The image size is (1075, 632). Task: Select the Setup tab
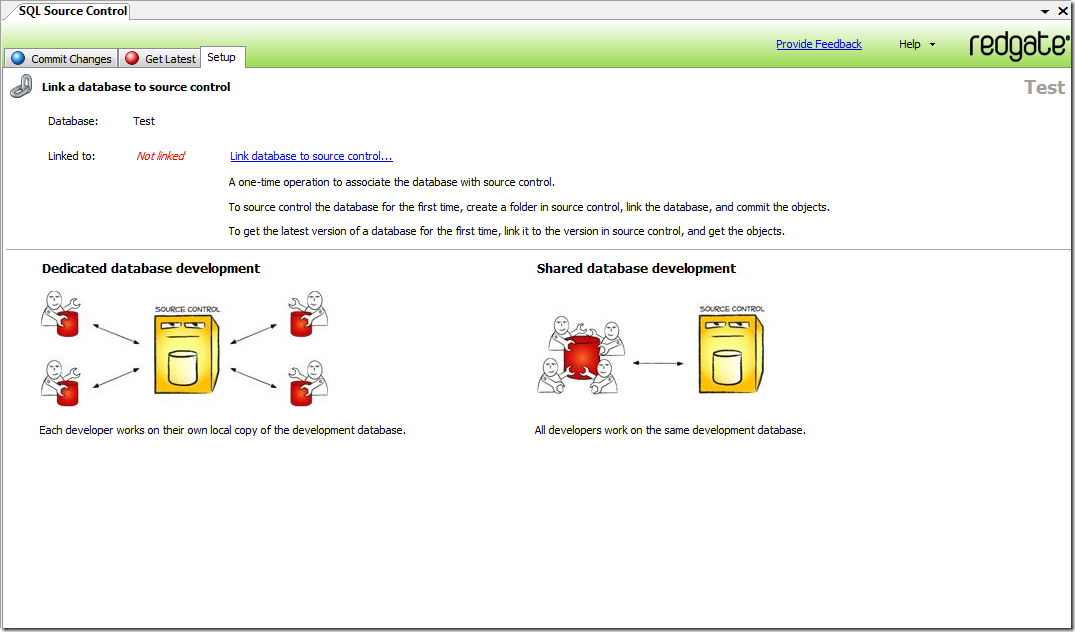[x=221, y=58]
